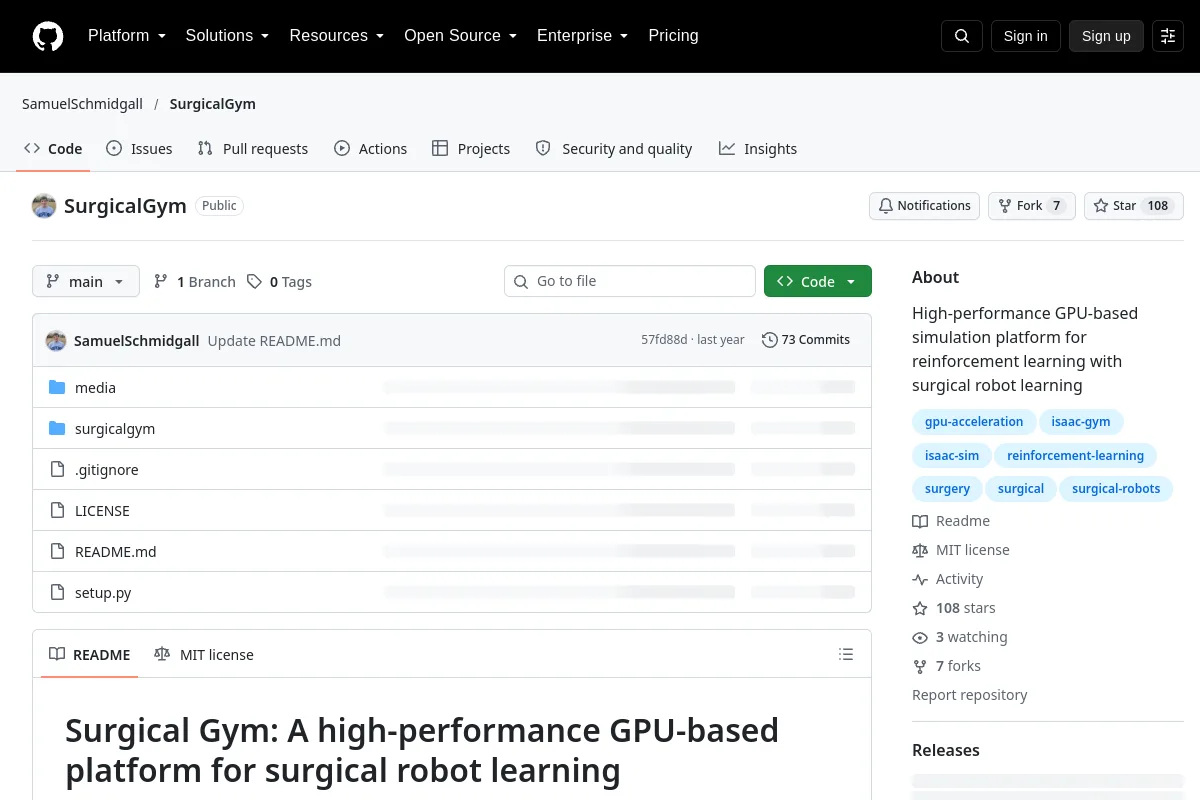Screen dimensions: 1200x800
Task: Click the star icon beside 108 stars
Action: pos(920,608)
